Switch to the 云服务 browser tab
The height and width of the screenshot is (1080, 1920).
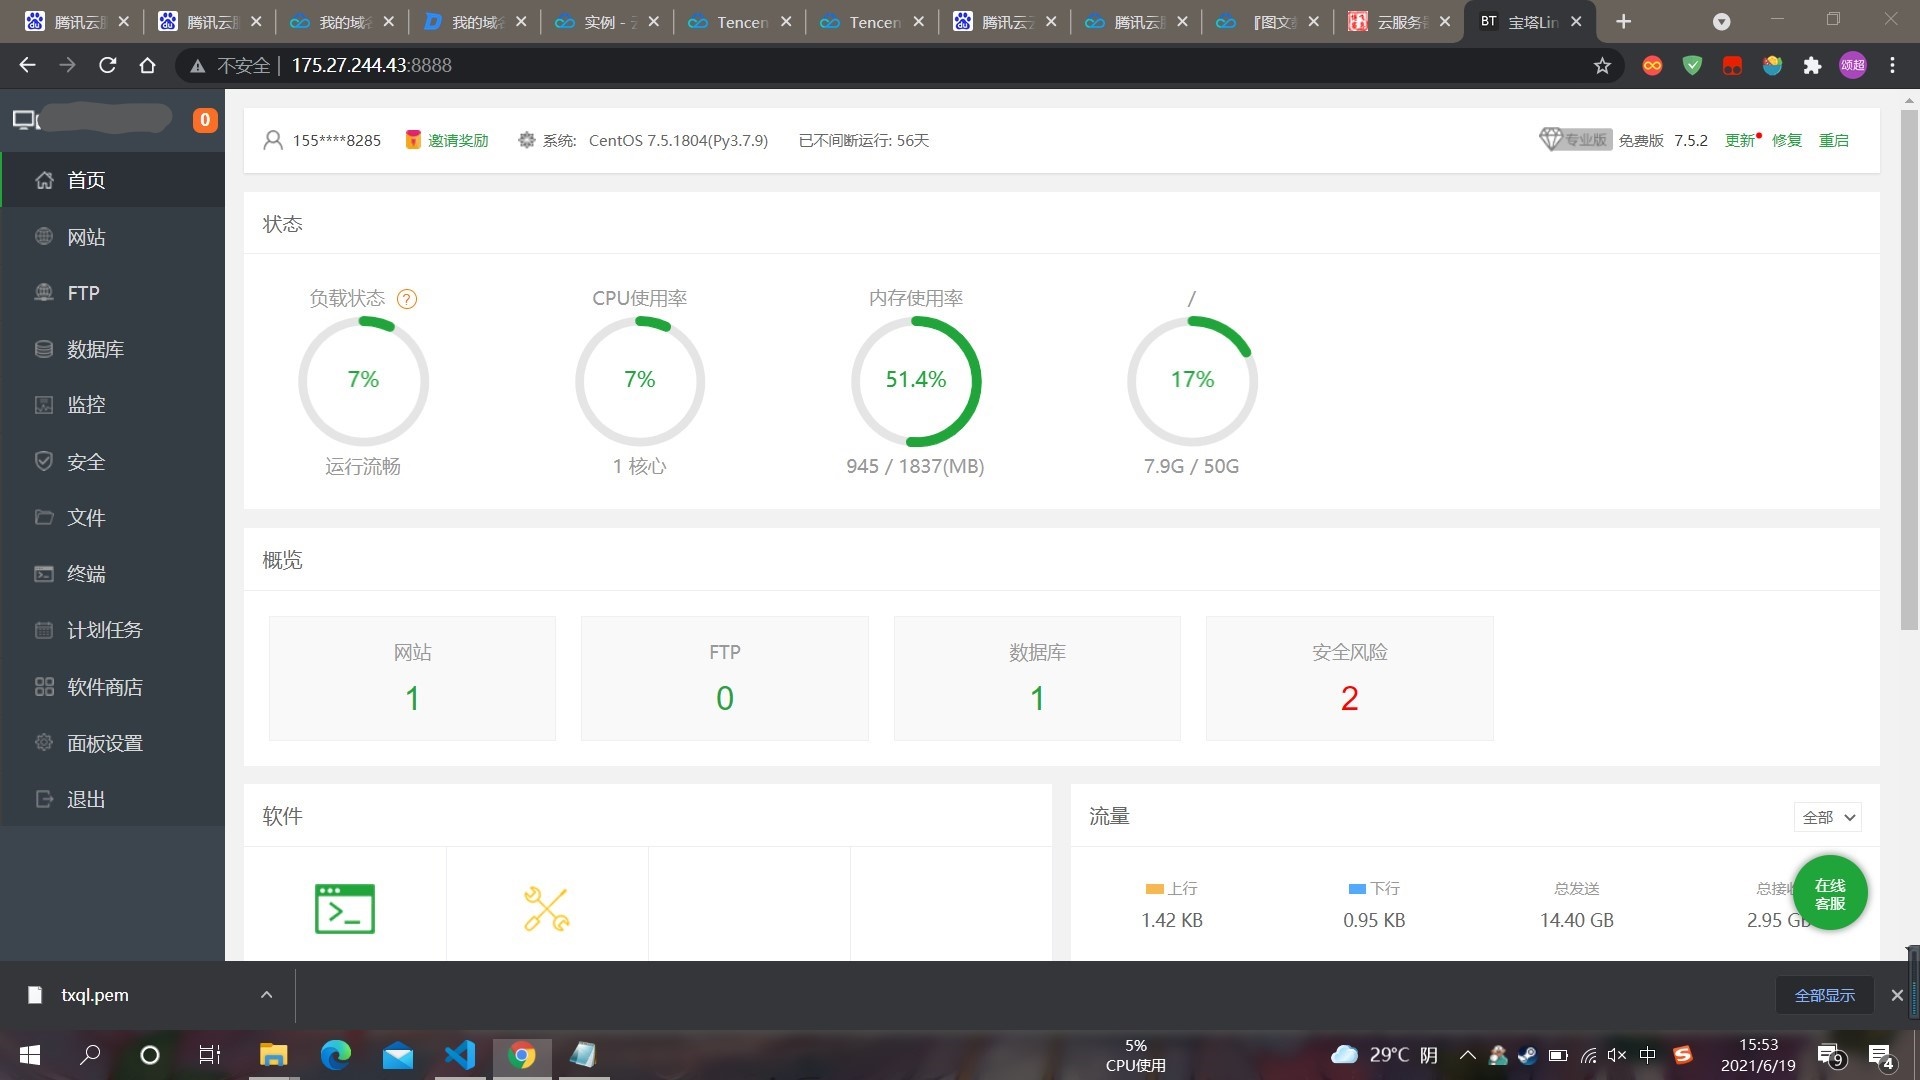coord(1397,22)
